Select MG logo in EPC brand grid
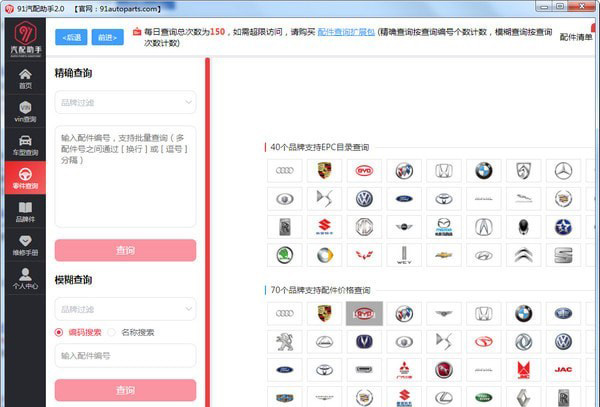The height and width of the screenshot is (407, 600). (x=364, y=227)
